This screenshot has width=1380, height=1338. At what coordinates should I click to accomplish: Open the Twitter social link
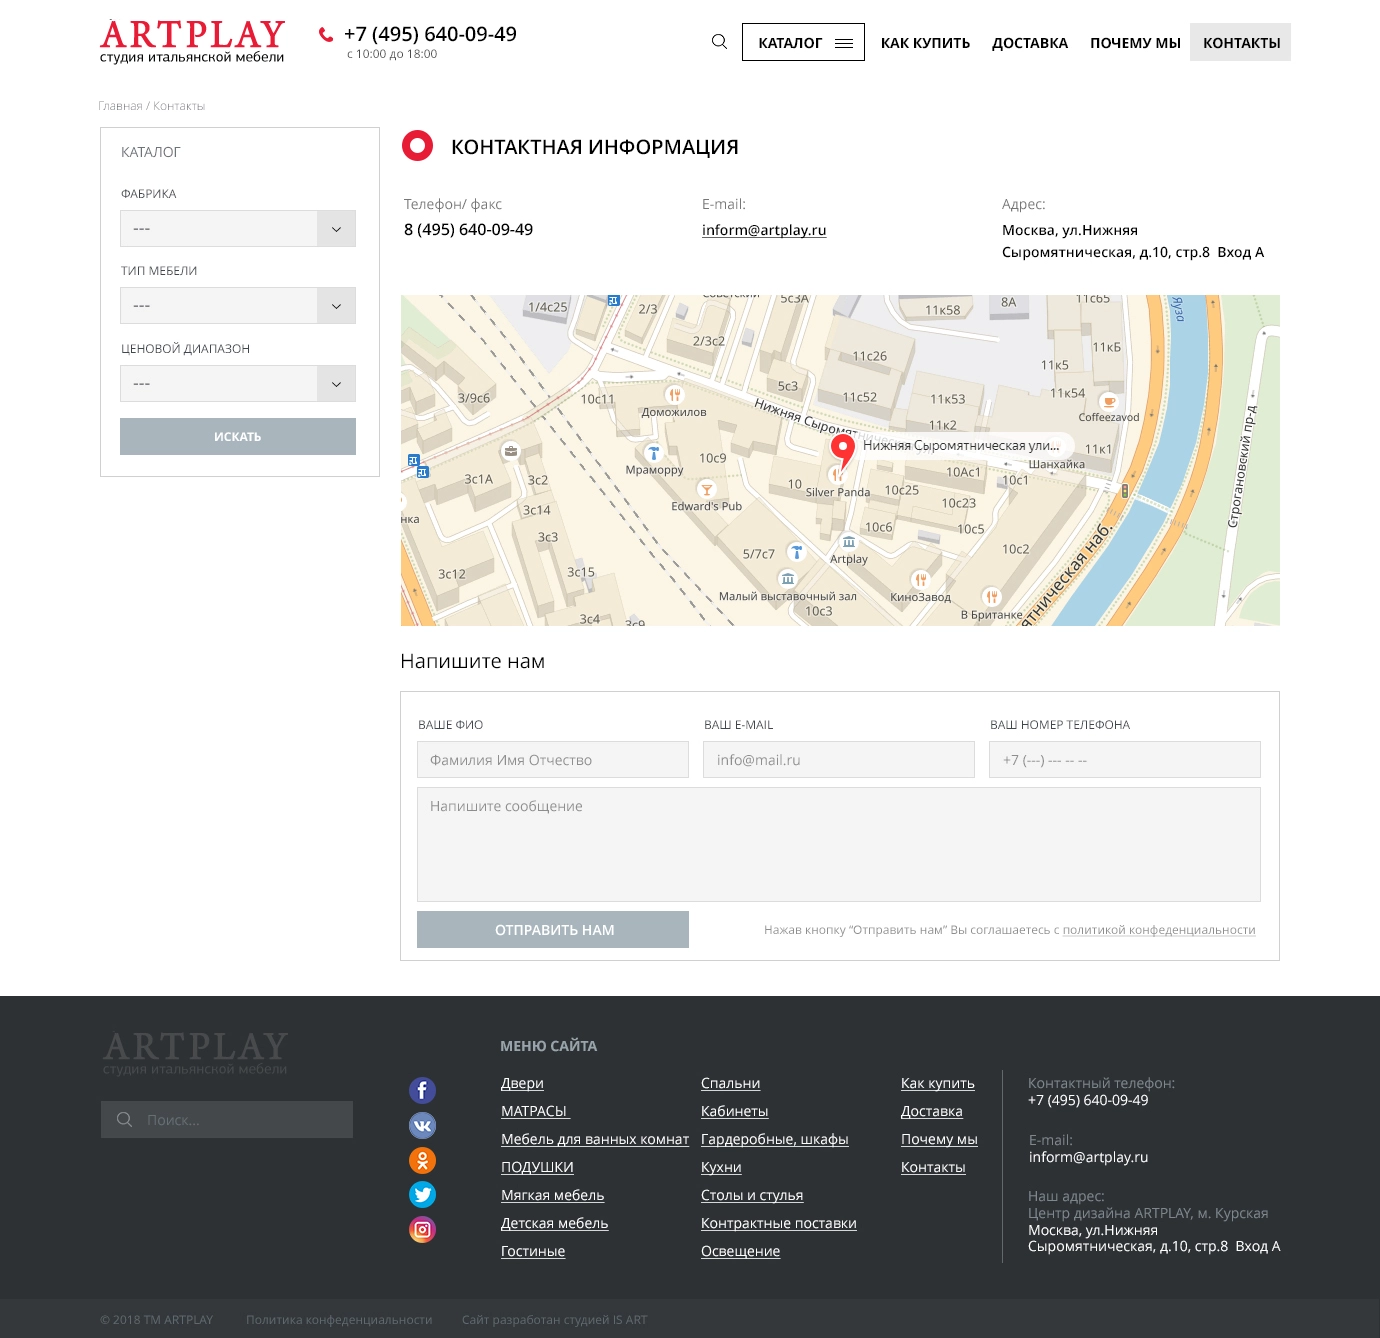click(x=422, y=1194)
